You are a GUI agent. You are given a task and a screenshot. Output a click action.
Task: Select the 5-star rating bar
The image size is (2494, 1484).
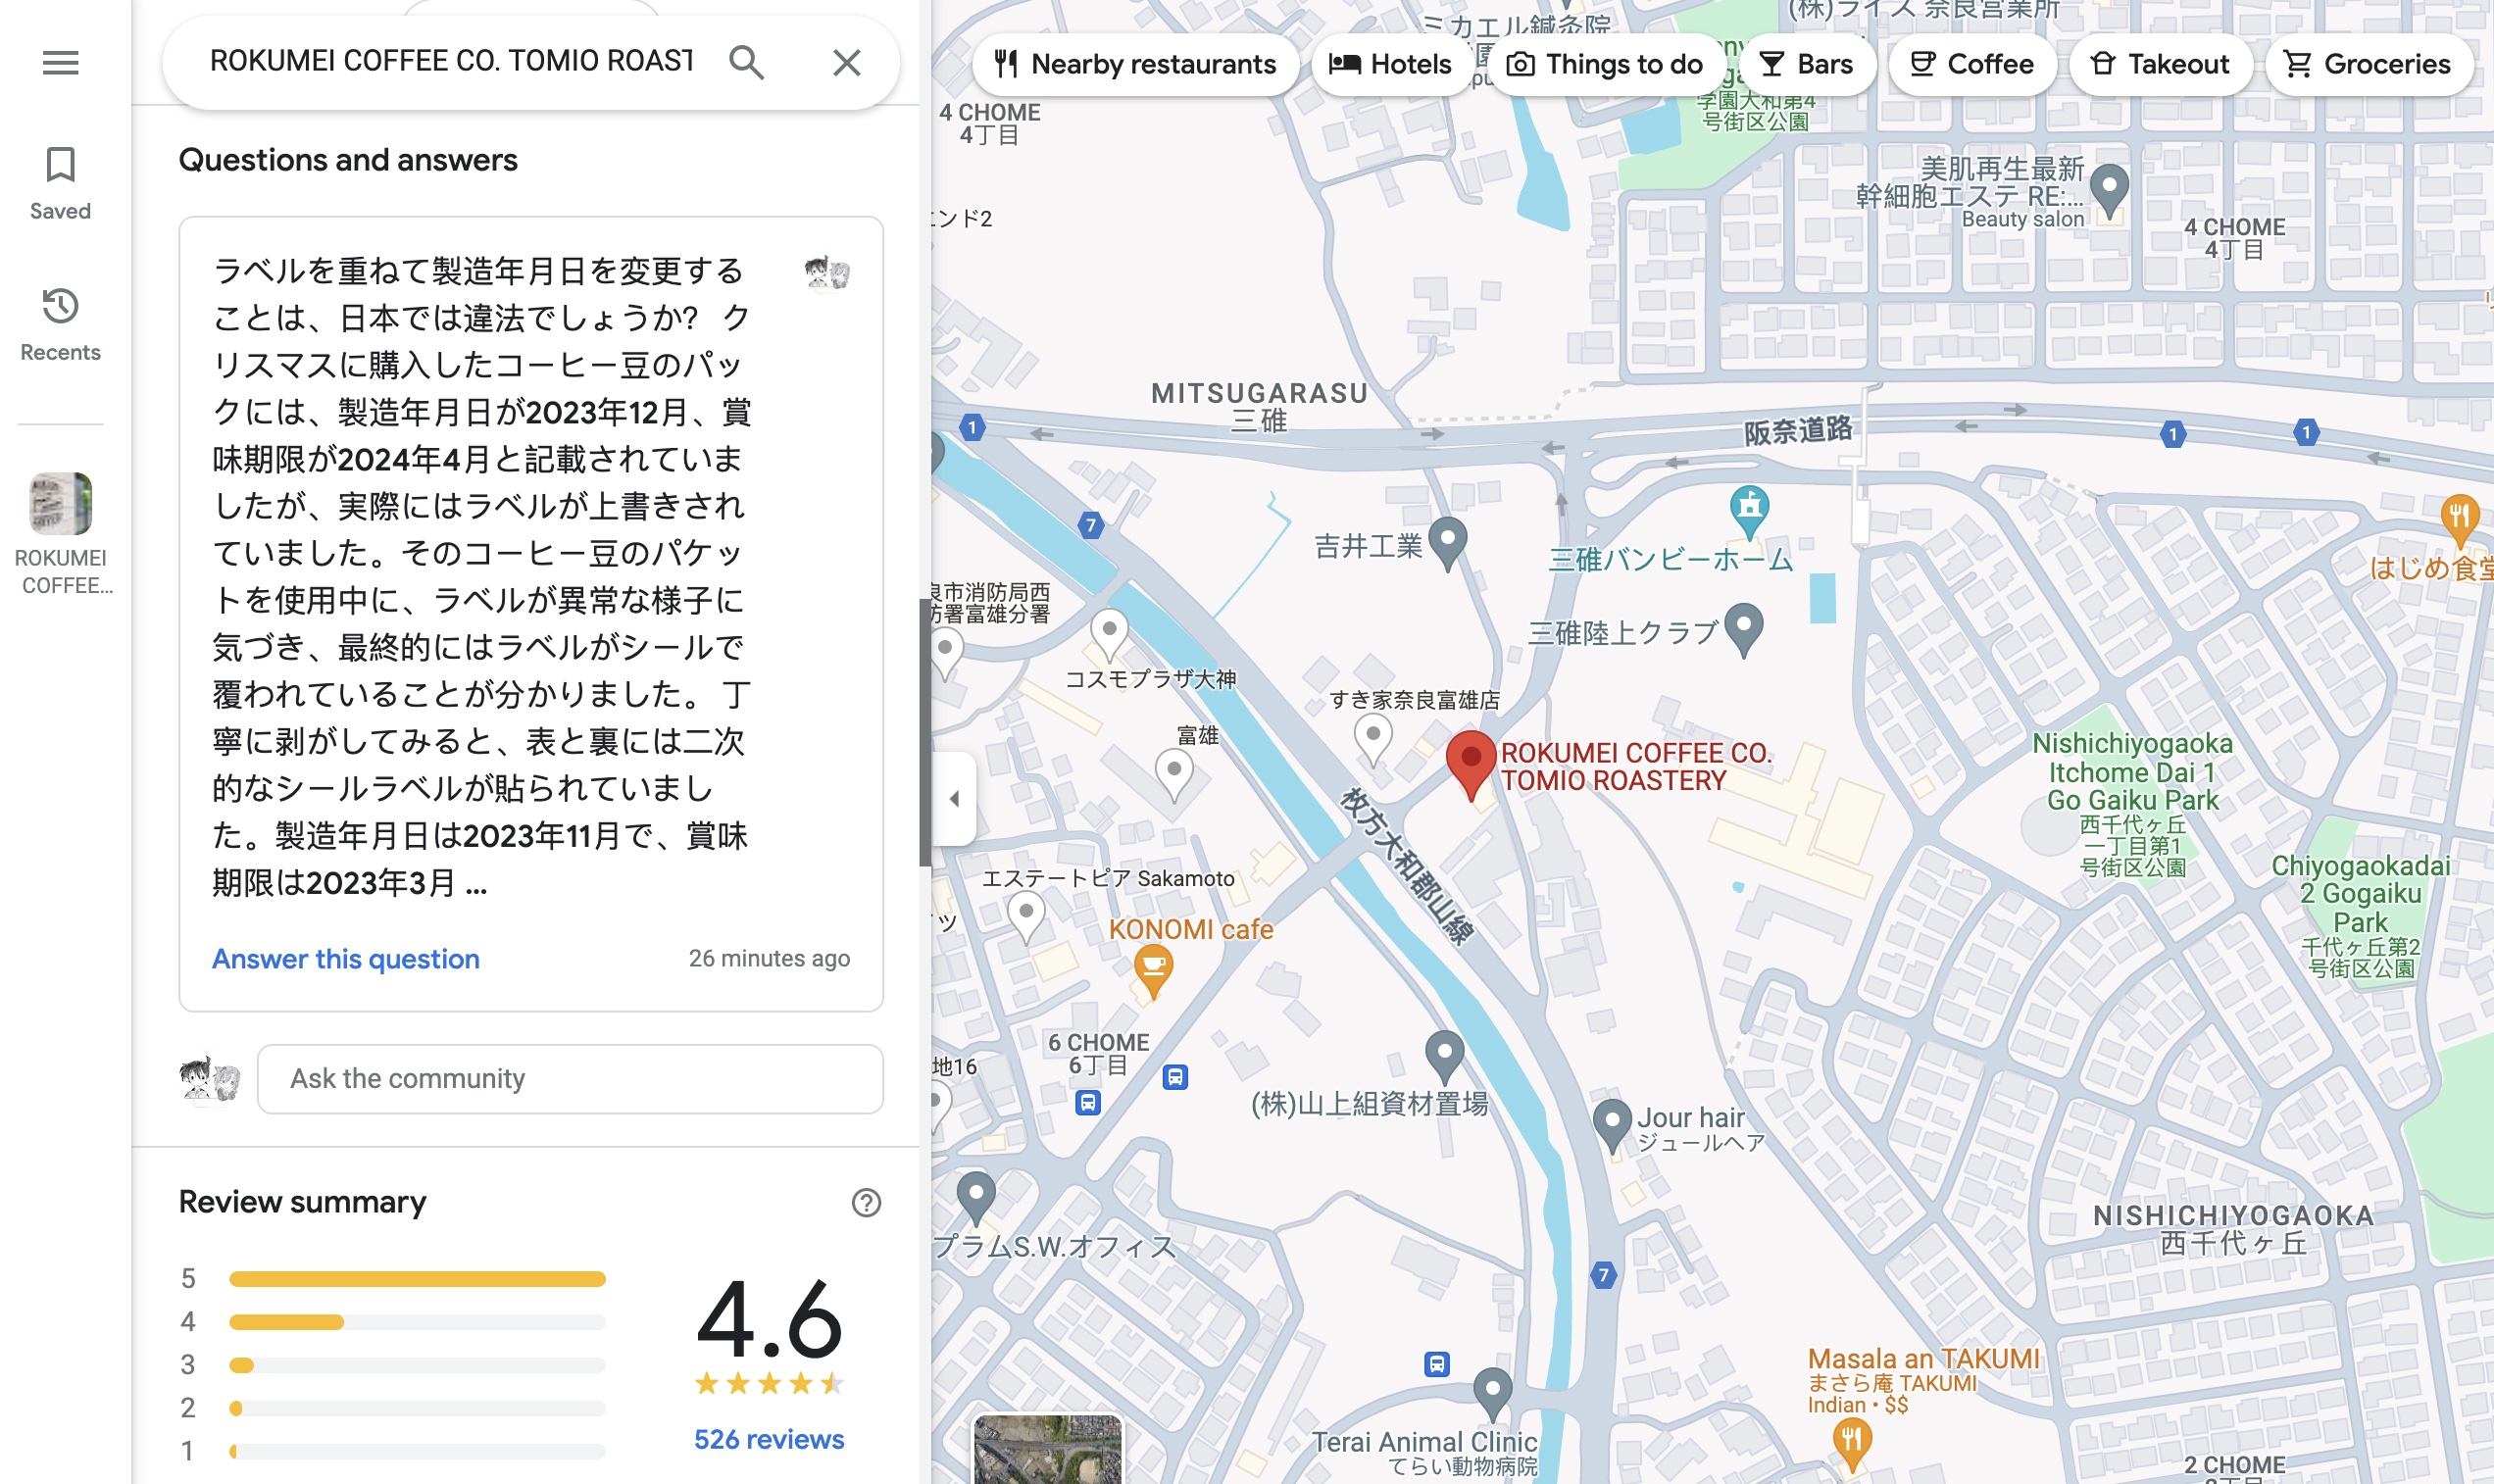click(x=417, y=1279)
